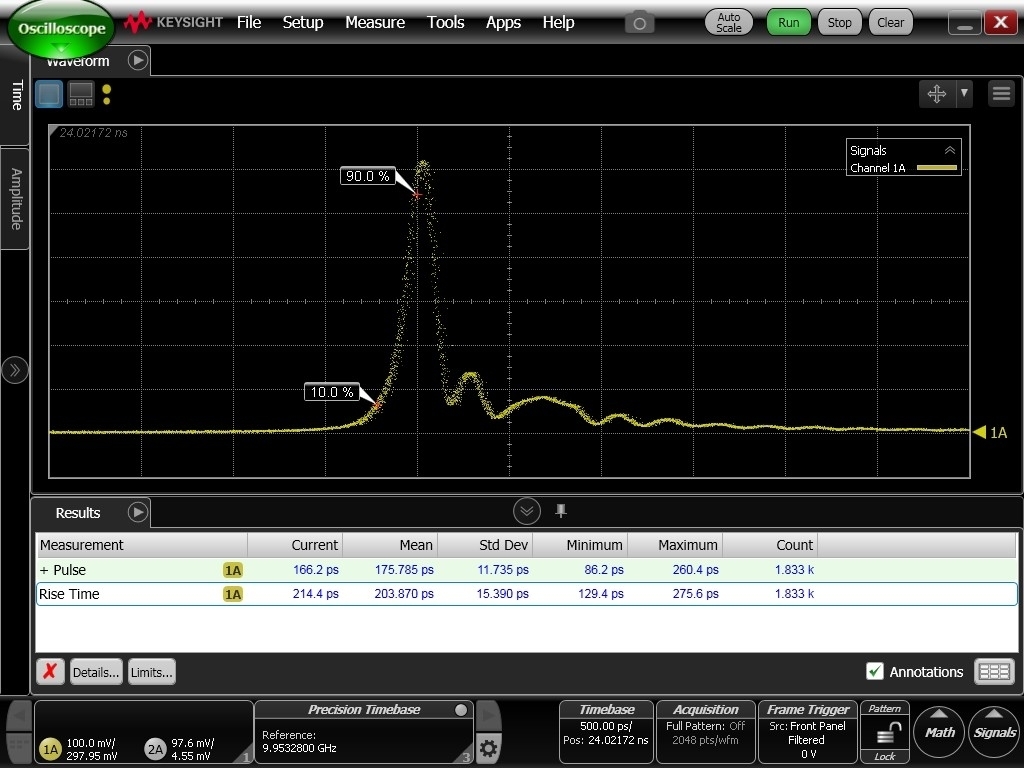1024x768 pixels.
Task: Click the Channel 1A yellow legend swatch
Action: tap(936, 168)
